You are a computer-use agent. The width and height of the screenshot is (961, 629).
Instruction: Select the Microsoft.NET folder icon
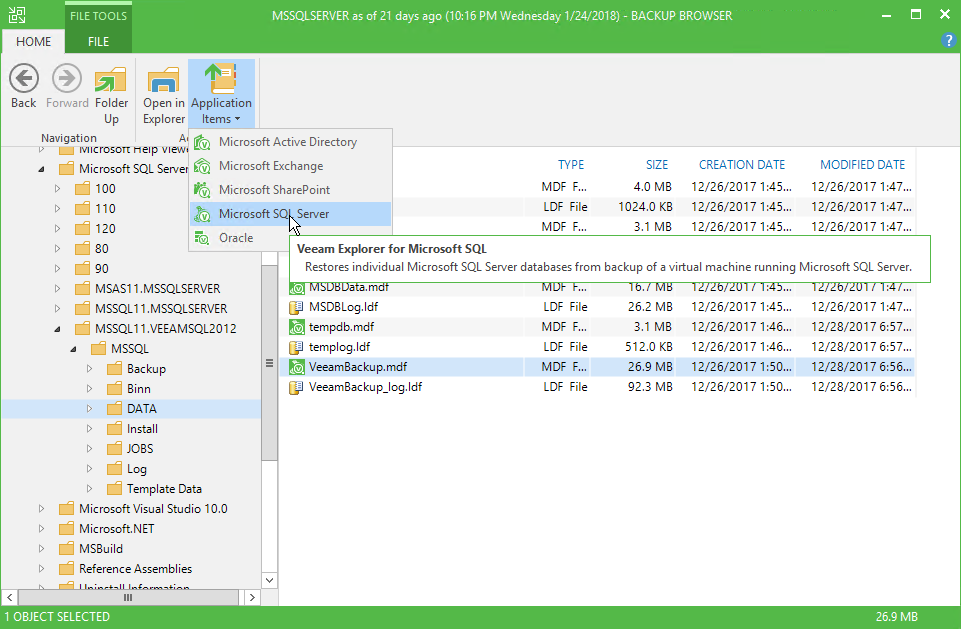66,529
